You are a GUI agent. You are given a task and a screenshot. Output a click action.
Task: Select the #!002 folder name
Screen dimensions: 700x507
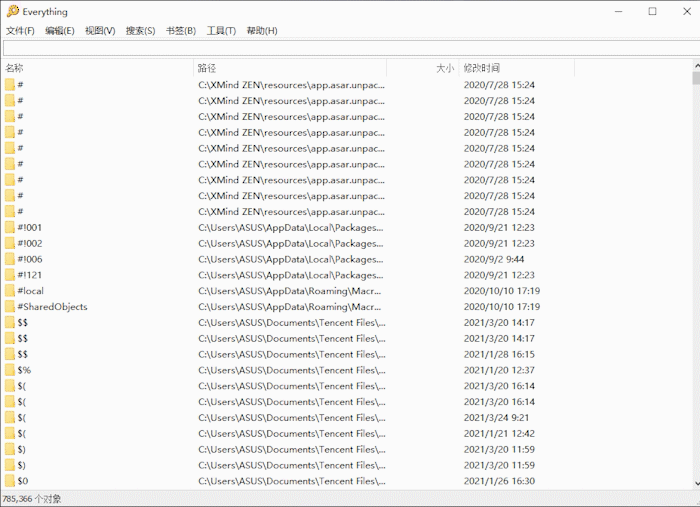click(30, 243)
